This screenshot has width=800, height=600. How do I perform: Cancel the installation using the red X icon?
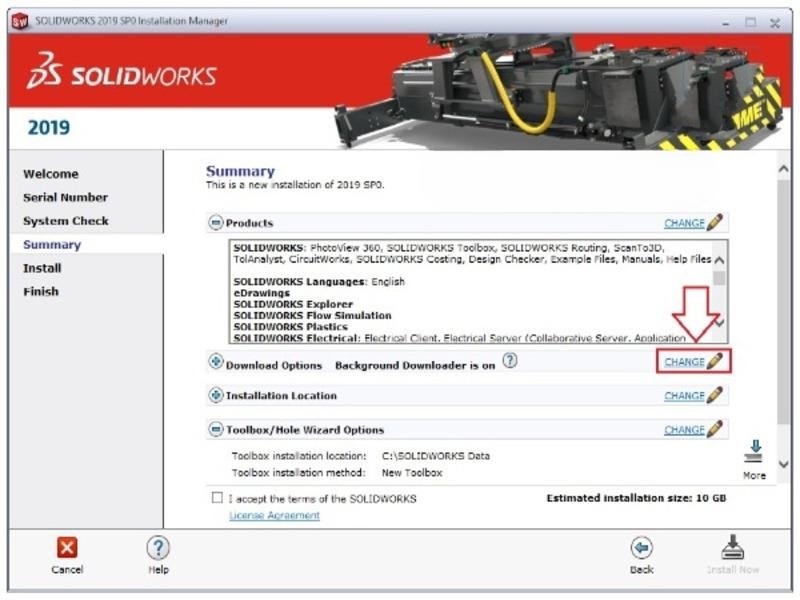tap(65, 547)
